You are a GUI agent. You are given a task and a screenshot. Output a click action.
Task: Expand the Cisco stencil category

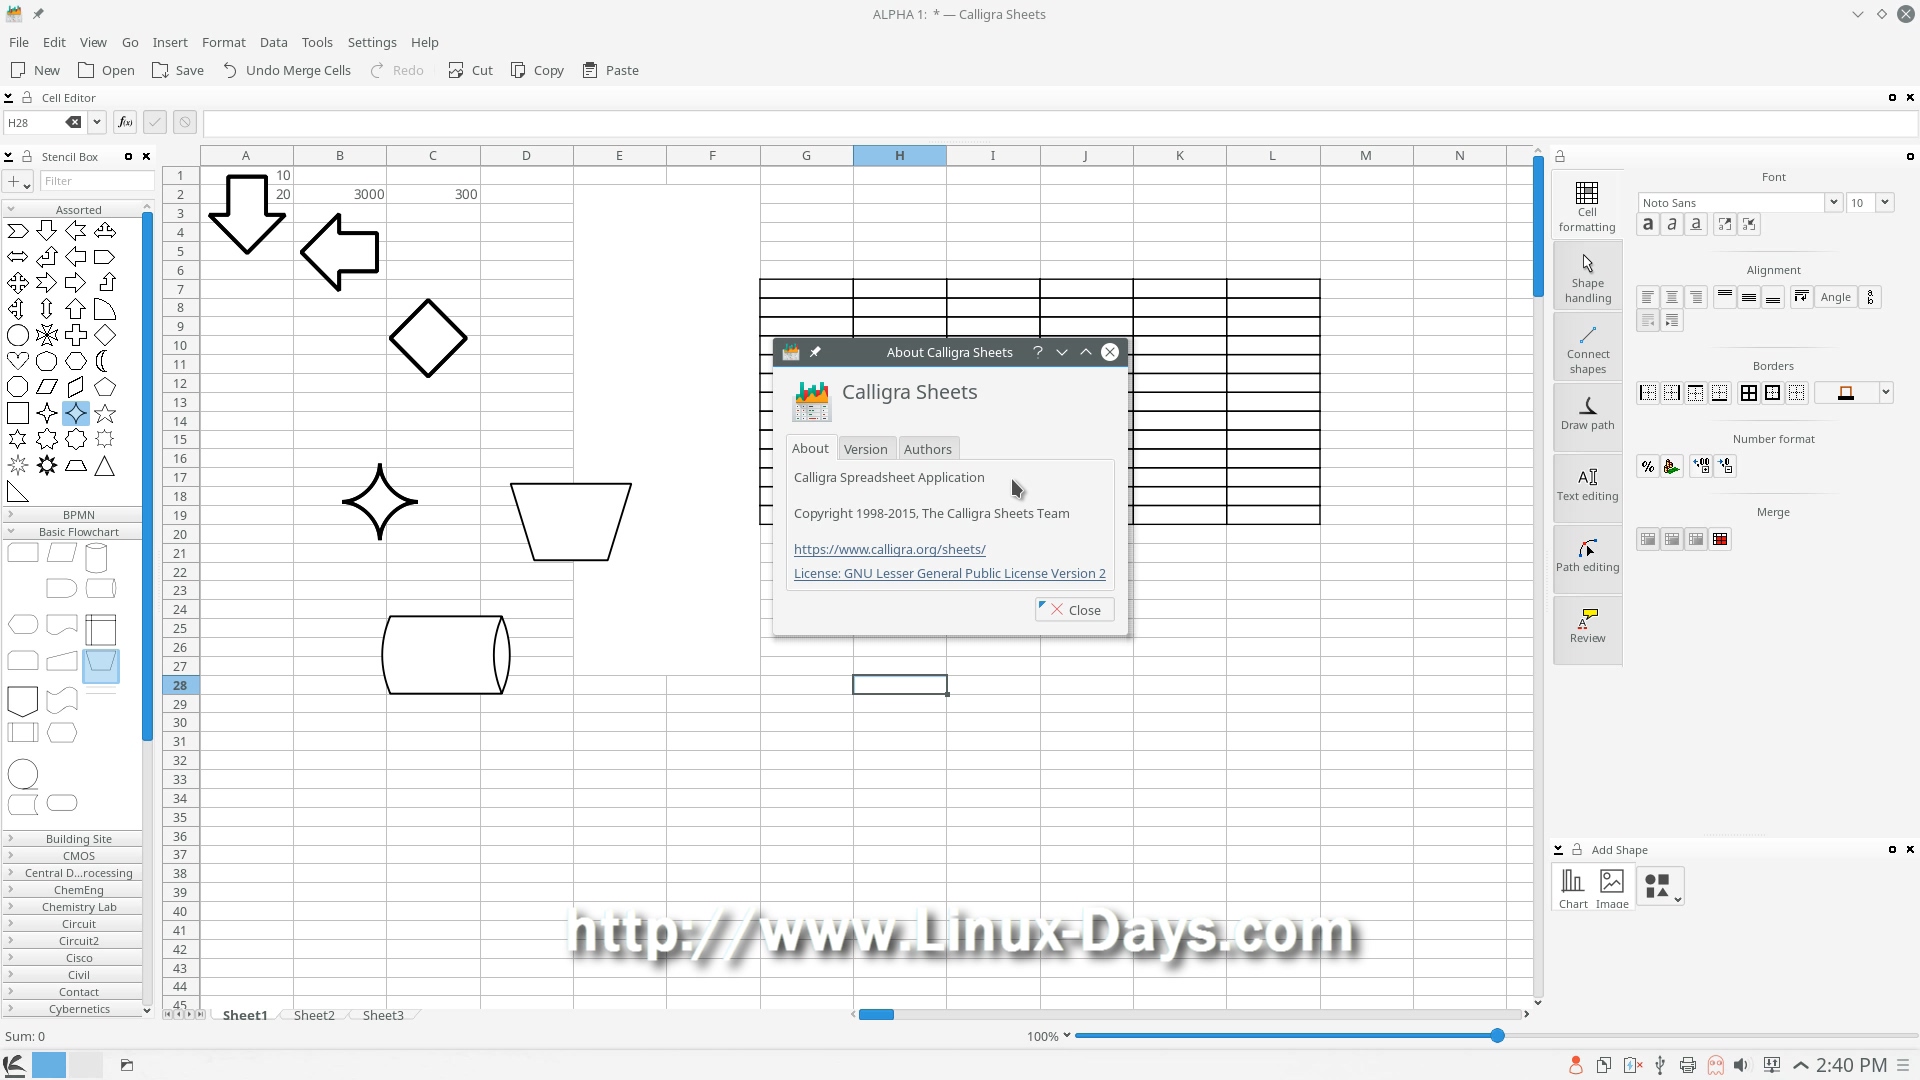(72, 958)
